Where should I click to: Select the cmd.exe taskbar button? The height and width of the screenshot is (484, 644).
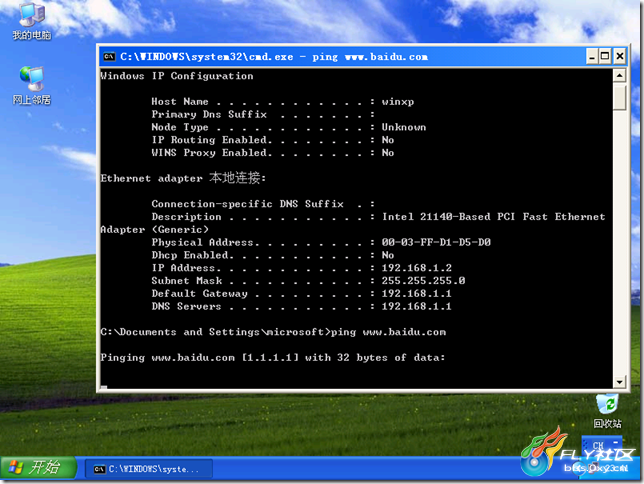[149, 469]
